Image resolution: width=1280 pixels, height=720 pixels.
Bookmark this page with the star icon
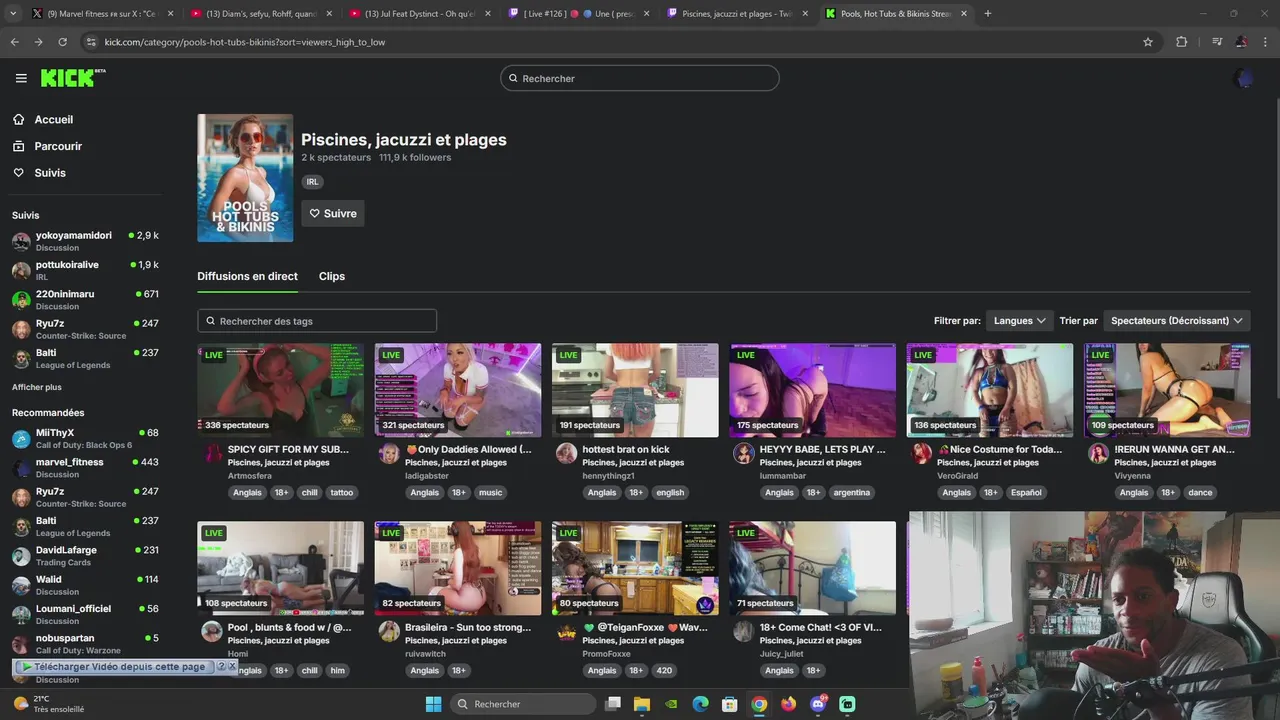tap(1148, 42)
